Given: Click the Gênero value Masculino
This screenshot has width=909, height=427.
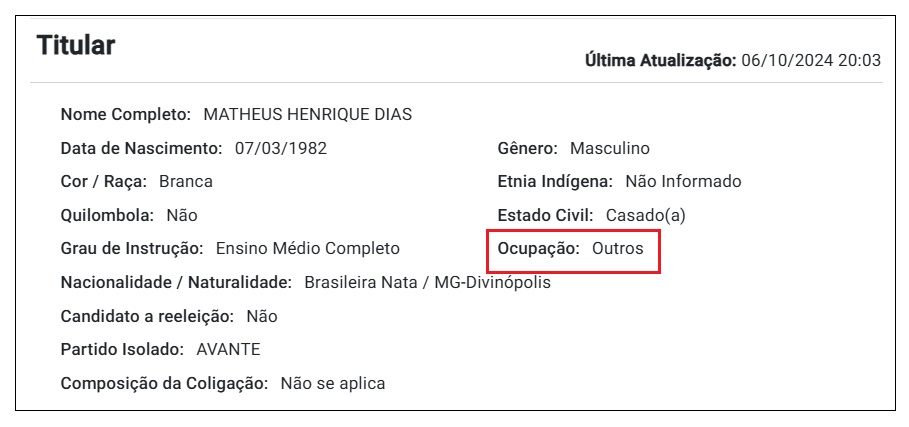Looking at the screenshot, I should [x=610, y=148].
